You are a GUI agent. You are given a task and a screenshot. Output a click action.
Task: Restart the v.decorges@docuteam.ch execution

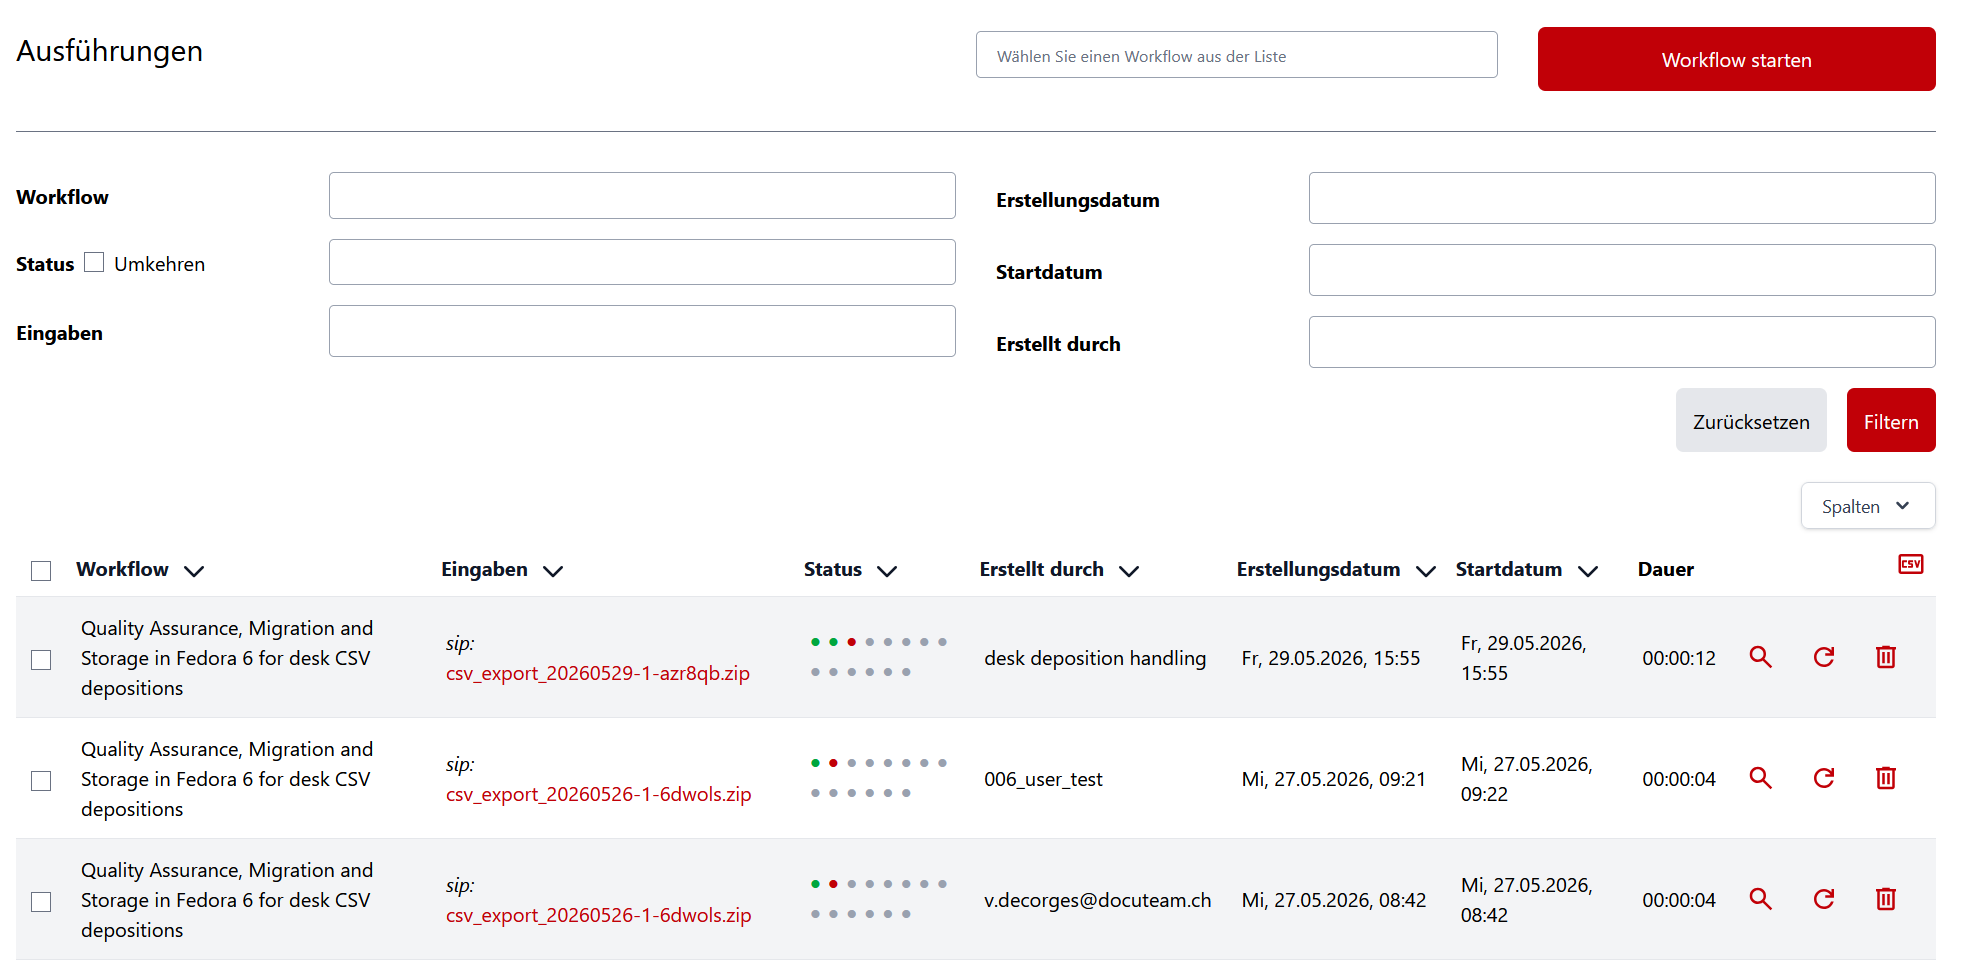click(1823, 899)
